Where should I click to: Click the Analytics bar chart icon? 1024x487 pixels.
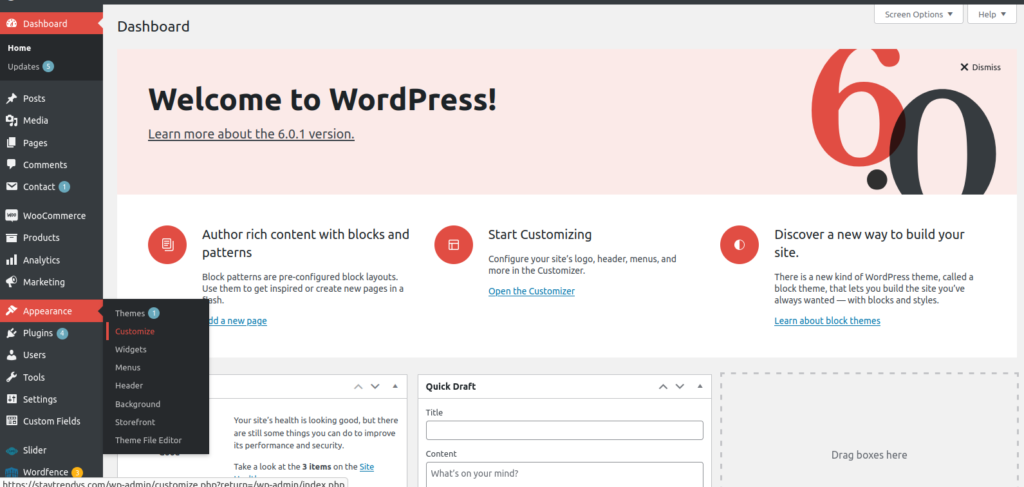tap(11, 260)
